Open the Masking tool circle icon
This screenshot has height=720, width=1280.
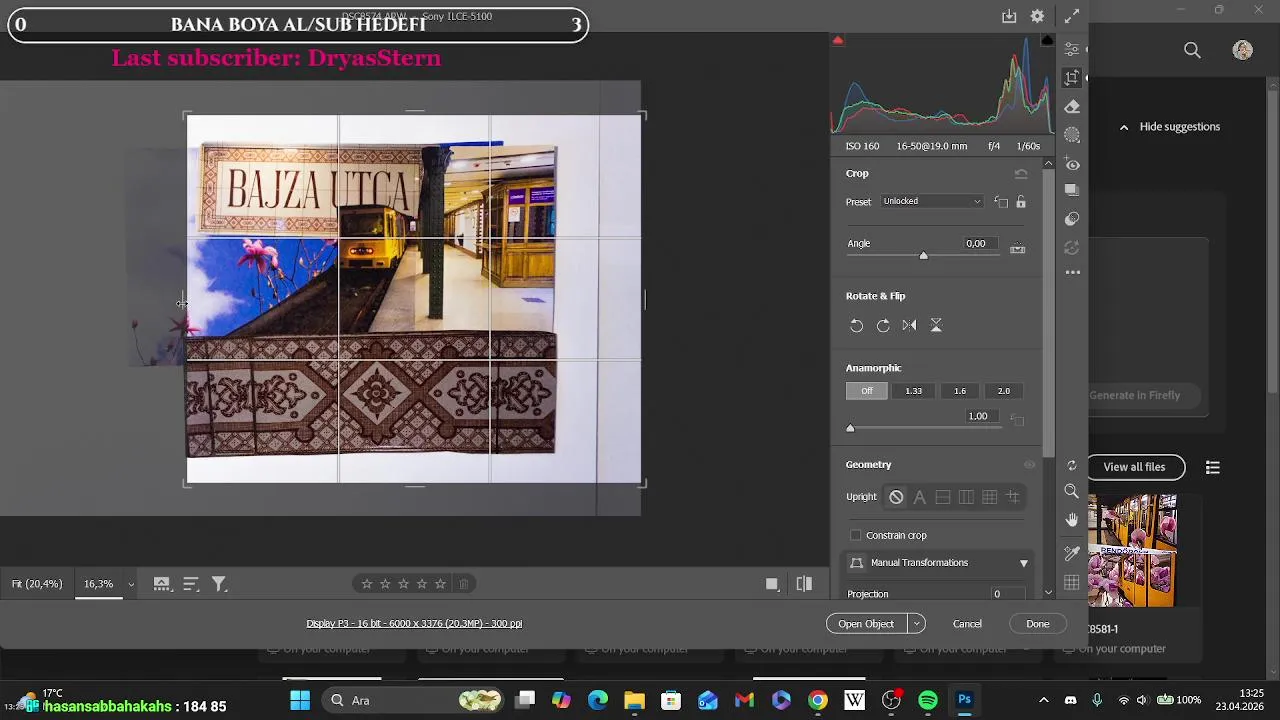click(1072, 134)
